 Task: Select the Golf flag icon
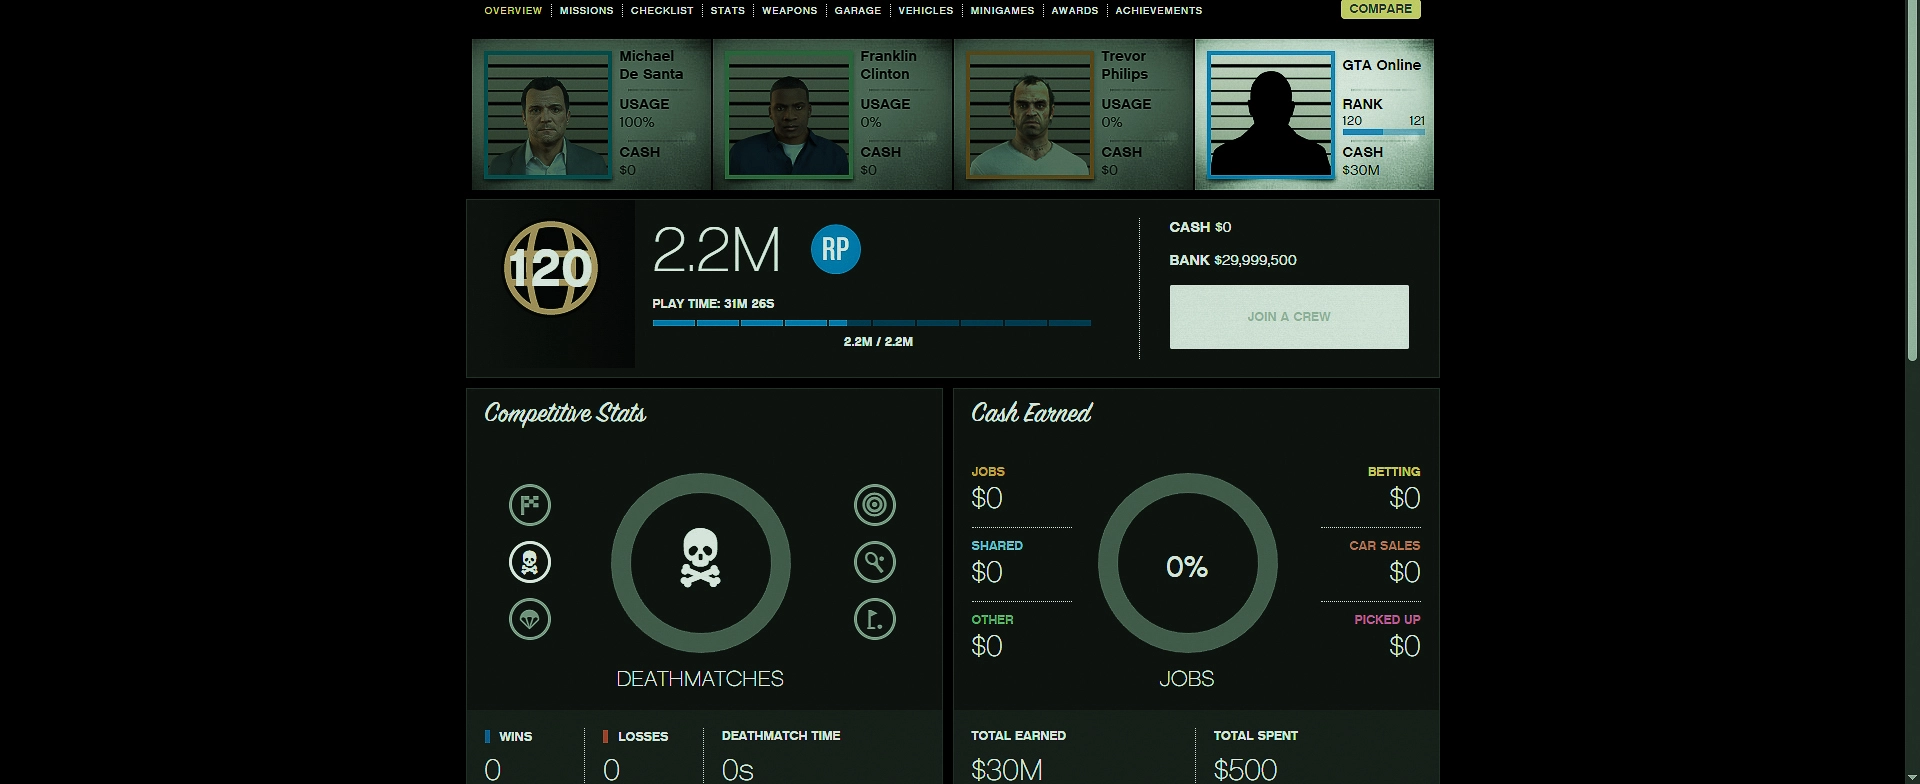[x=875, y=619]
